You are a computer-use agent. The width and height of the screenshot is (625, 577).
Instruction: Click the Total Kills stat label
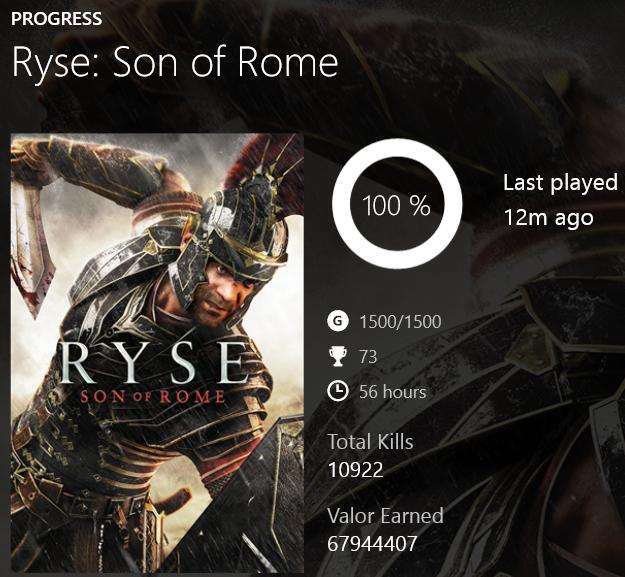(x=370, y=442)
